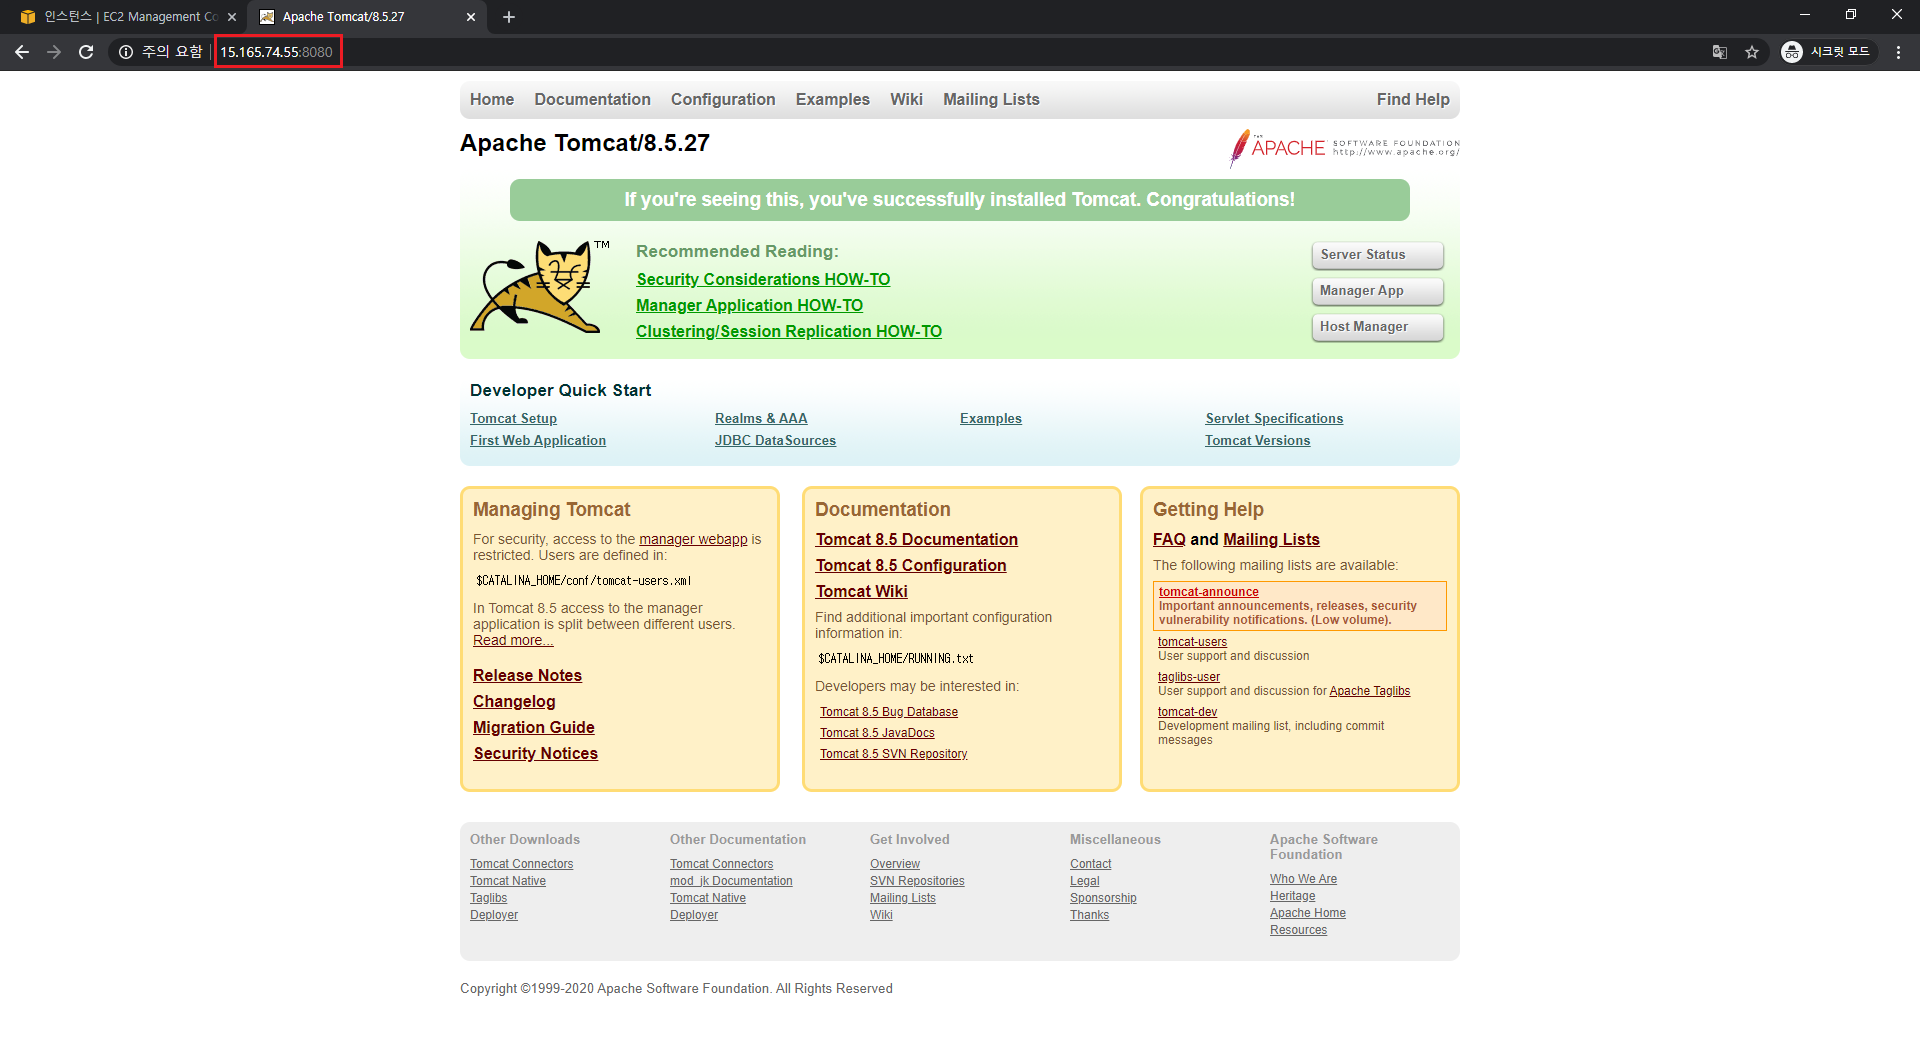Click the Tomcat cat logo image
The width and height of the screenshot is (1920, 1040).
coord(540,287)
